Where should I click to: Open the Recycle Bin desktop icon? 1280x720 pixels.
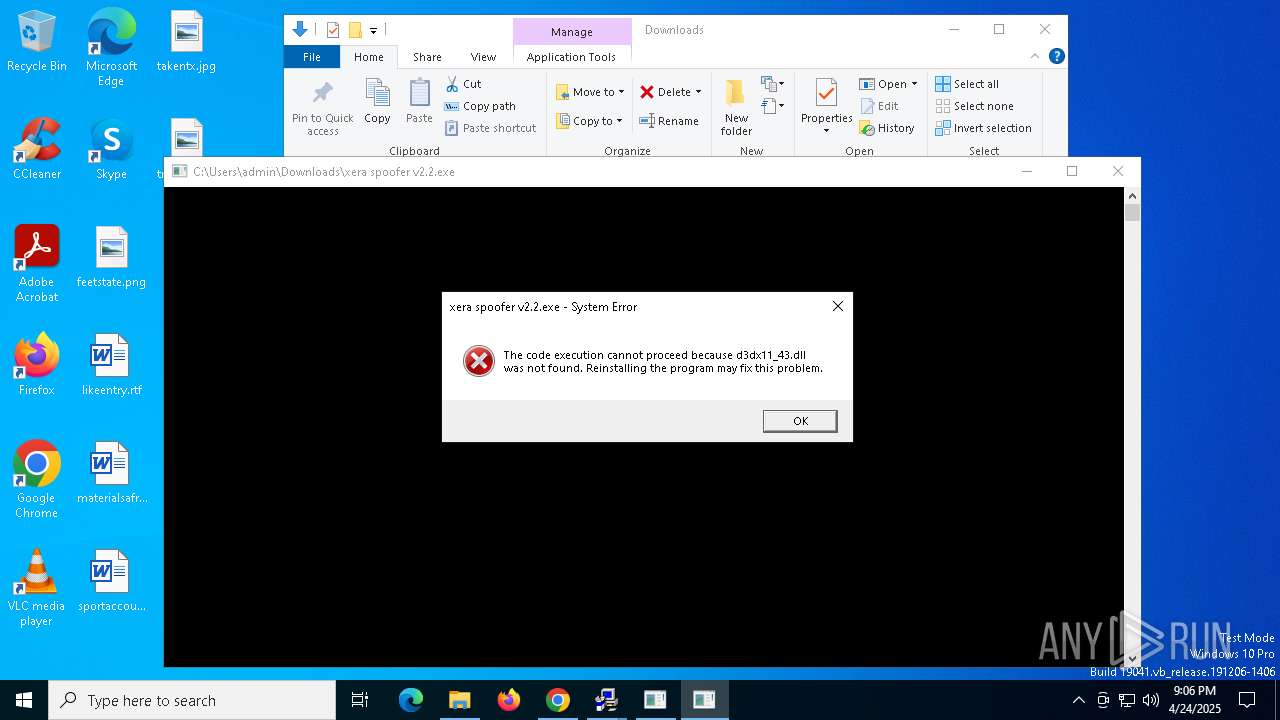click(37, 42)
